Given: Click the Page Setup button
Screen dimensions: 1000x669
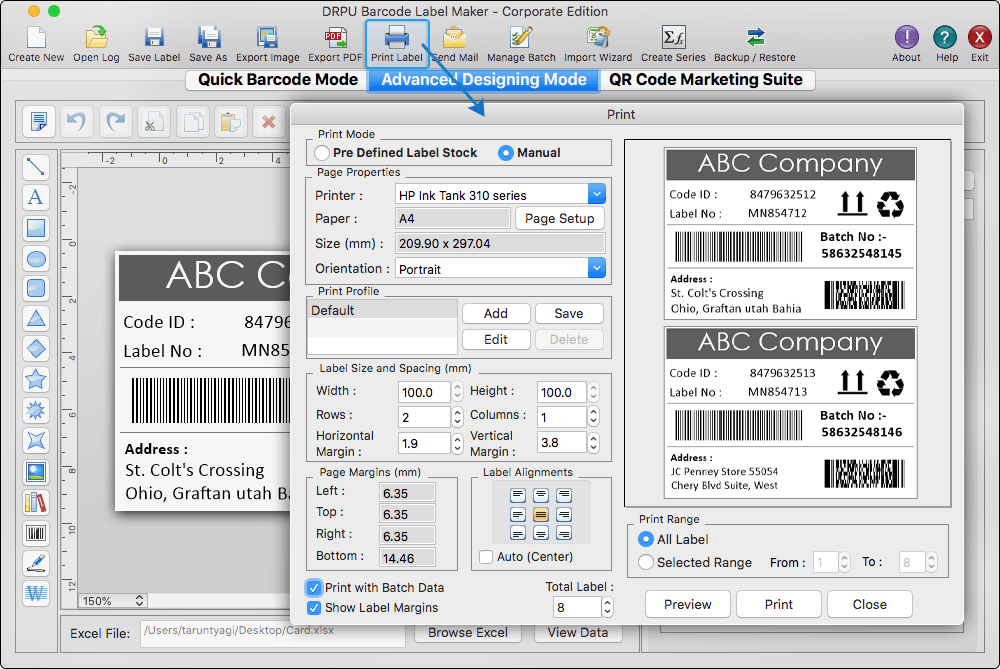Looking at the screenshot, I should (x=559, y=218).
